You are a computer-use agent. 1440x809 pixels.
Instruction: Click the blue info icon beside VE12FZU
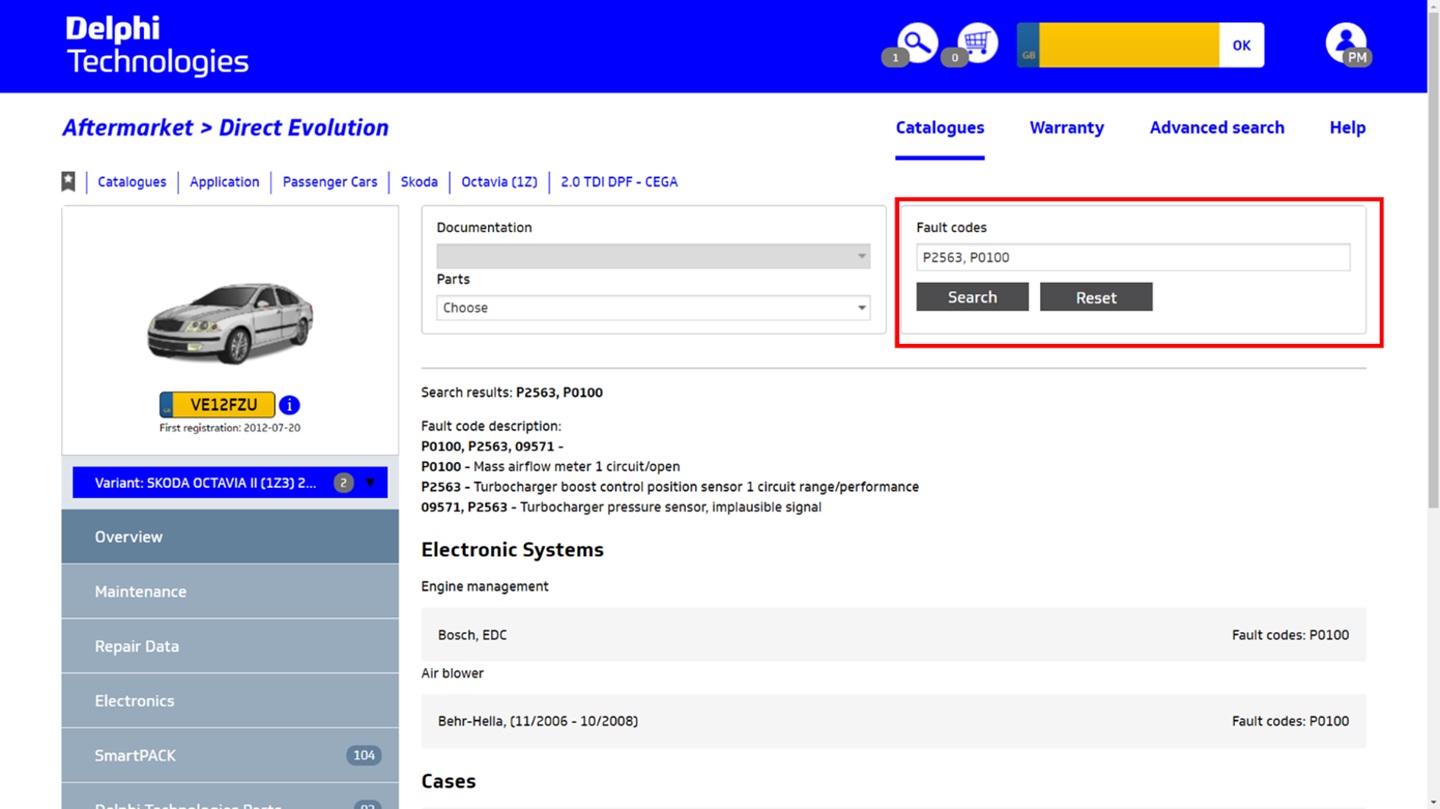tap(289, 405)
